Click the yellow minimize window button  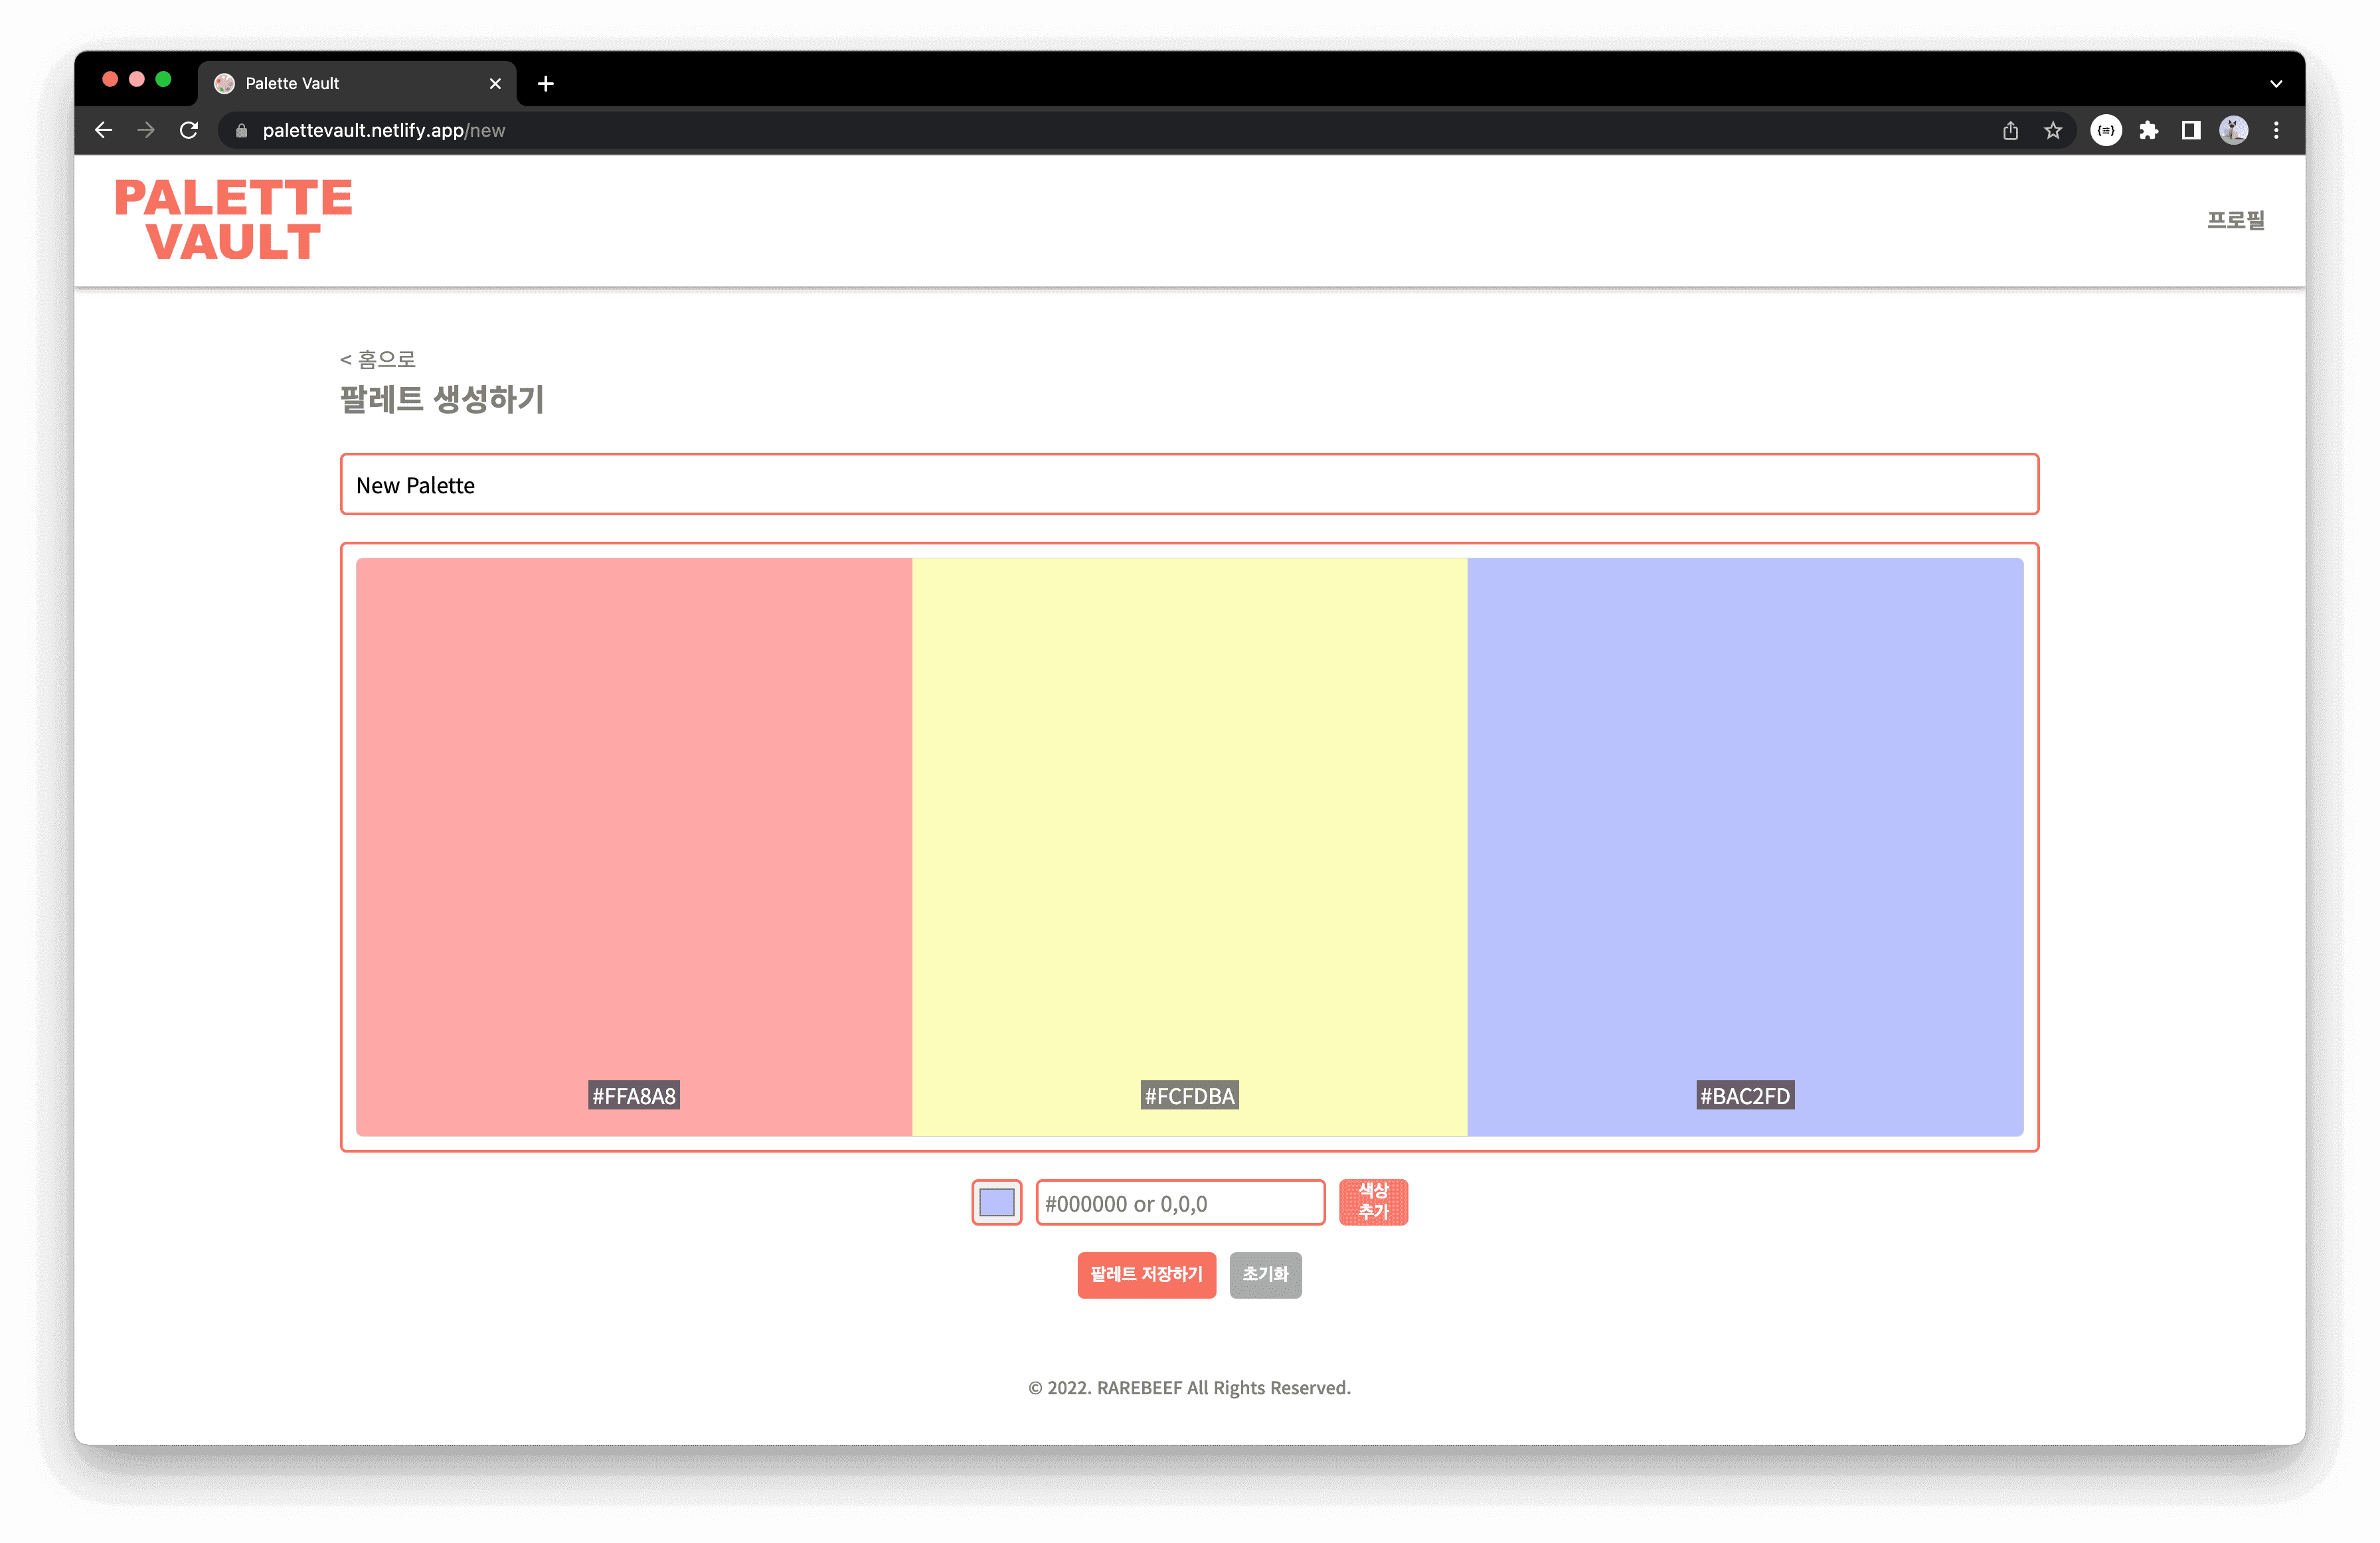coord(137,79)
